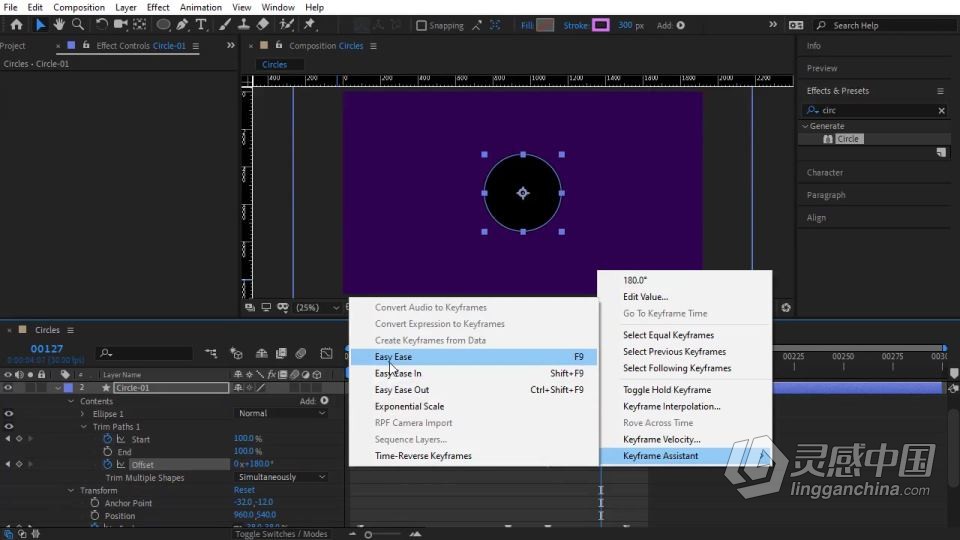The width and height of the screenshot is (960, 540).
Task: Collapse the Trim Paths 1 group
Action: point(84,427)
